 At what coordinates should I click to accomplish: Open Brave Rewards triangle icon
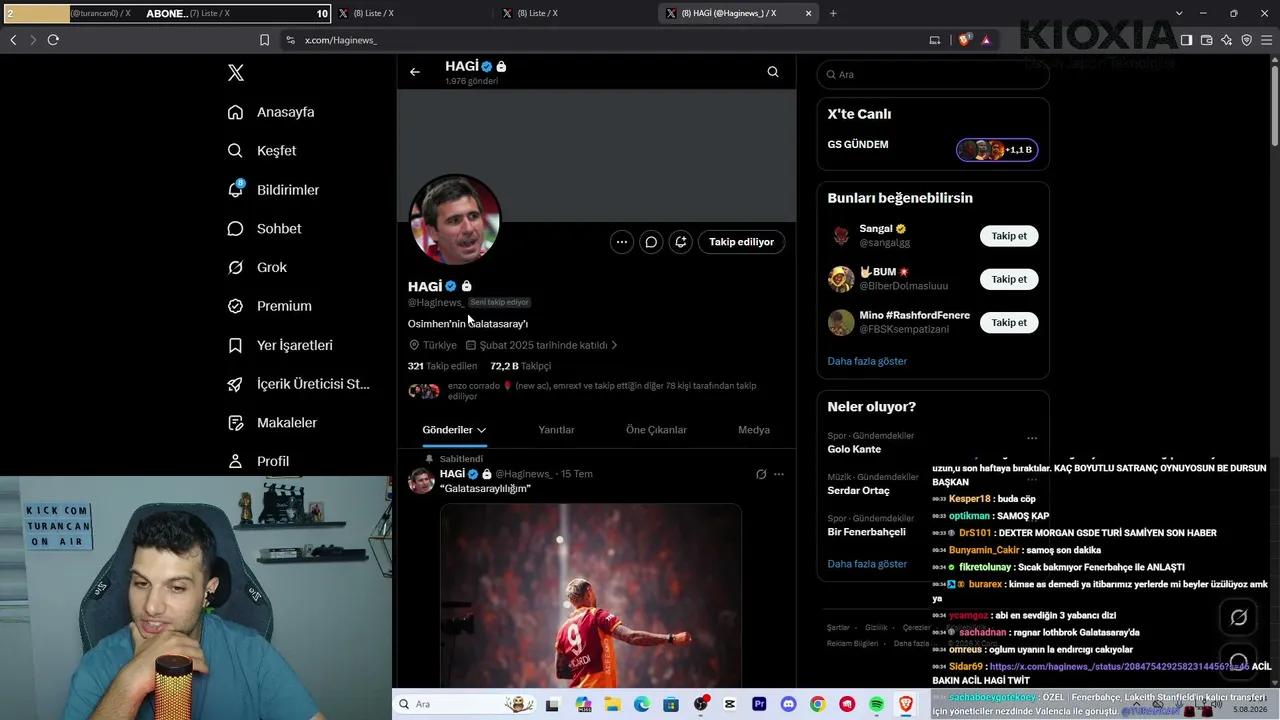coord(986,40)
